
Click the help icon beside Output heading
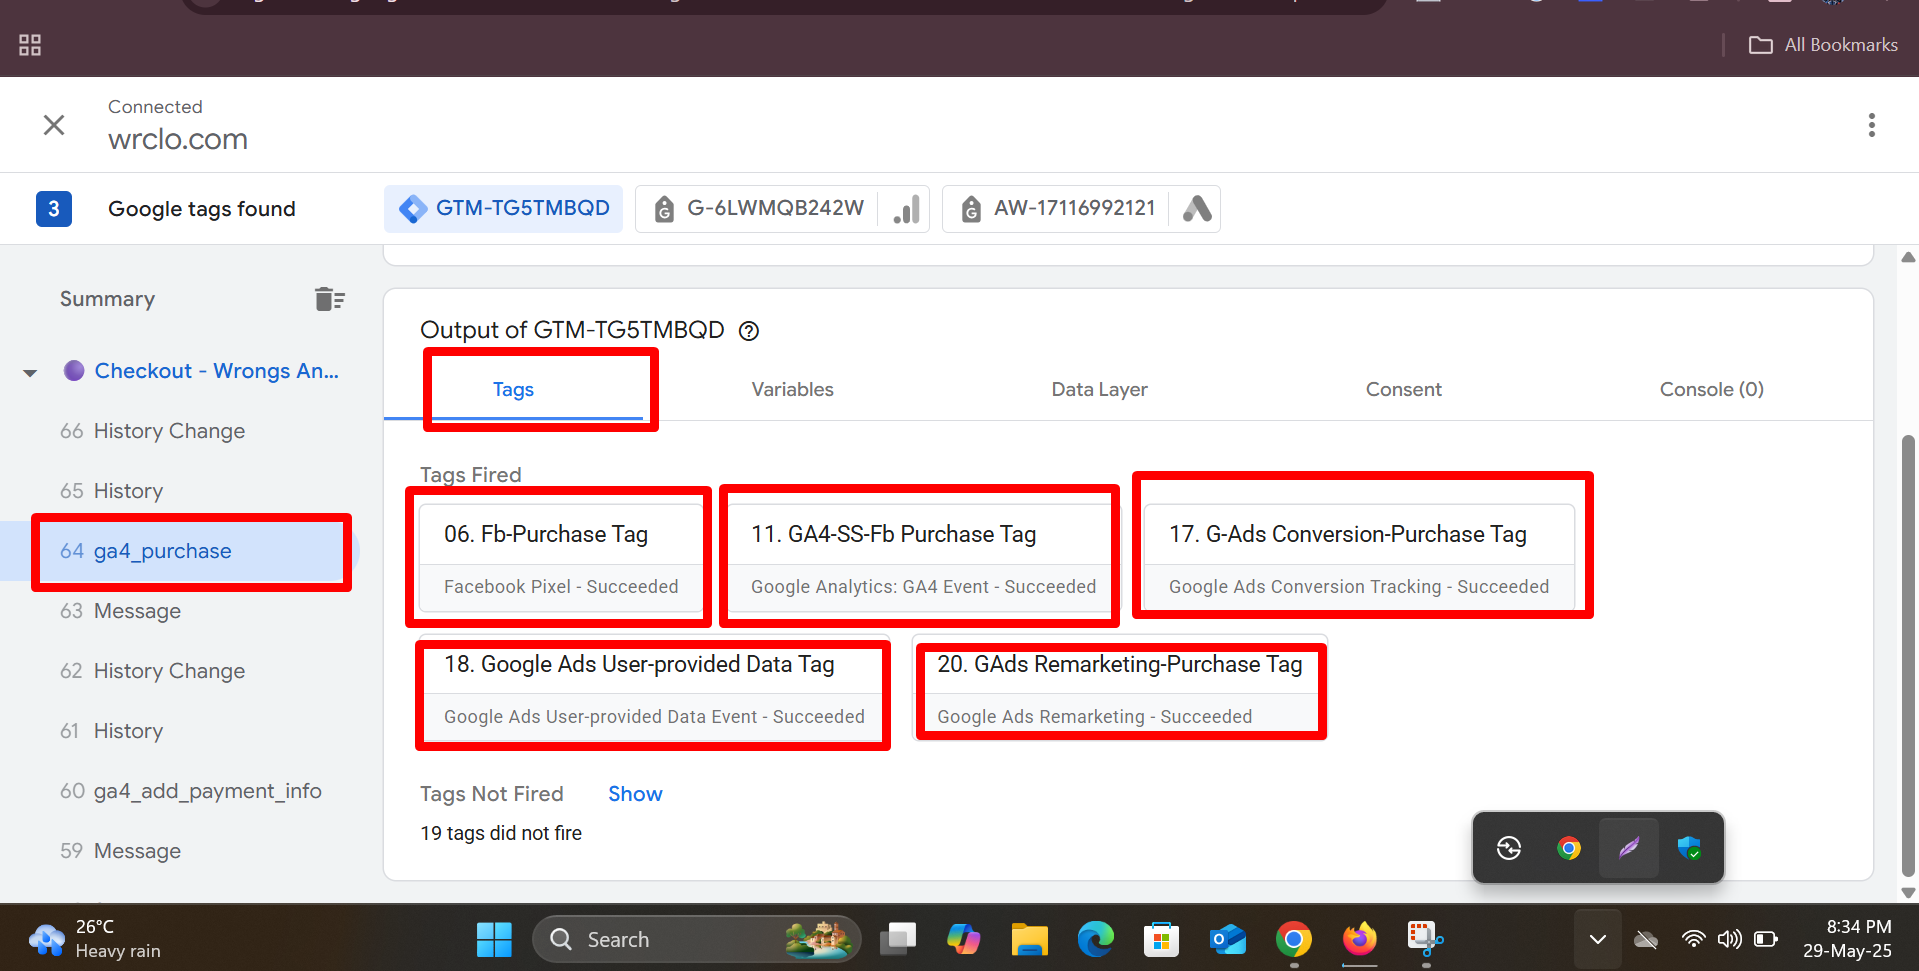click(x=749, y=331)
